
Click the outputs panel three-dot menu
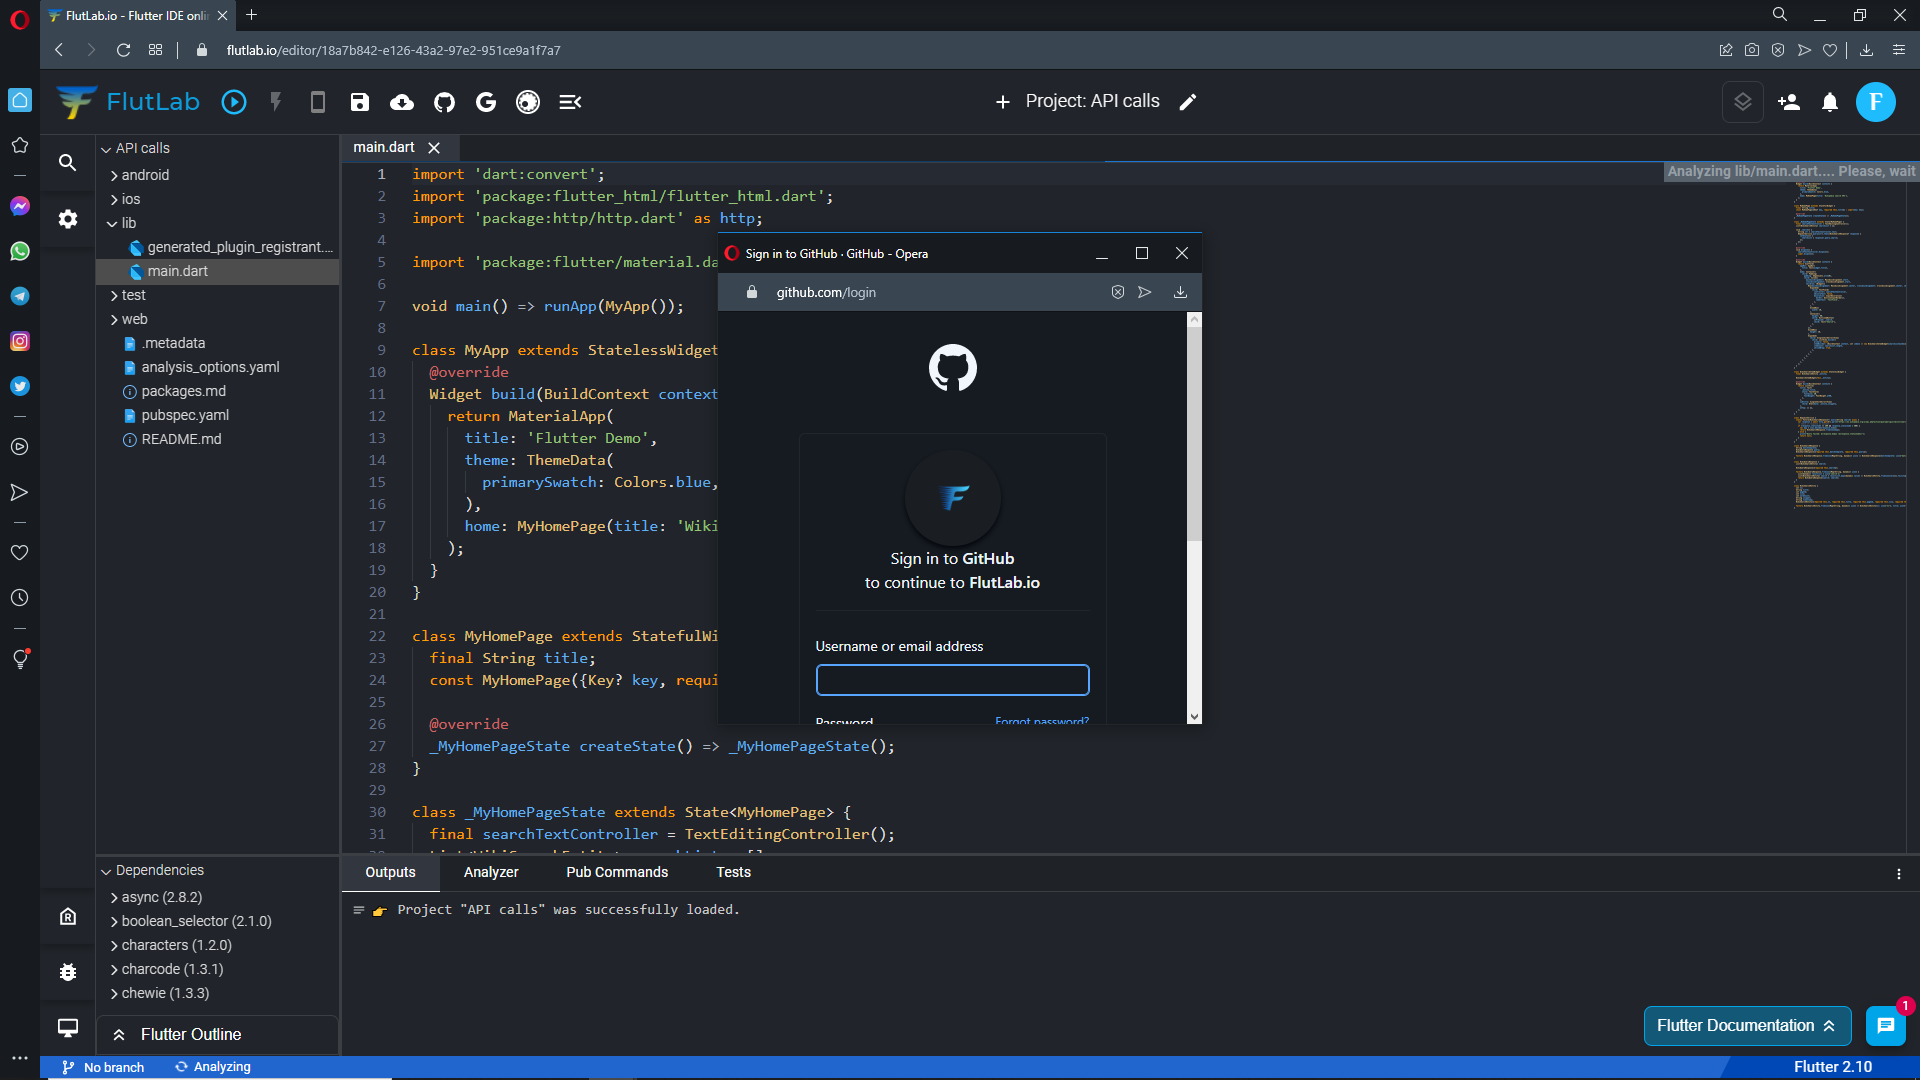click(x=1899, y=874)
